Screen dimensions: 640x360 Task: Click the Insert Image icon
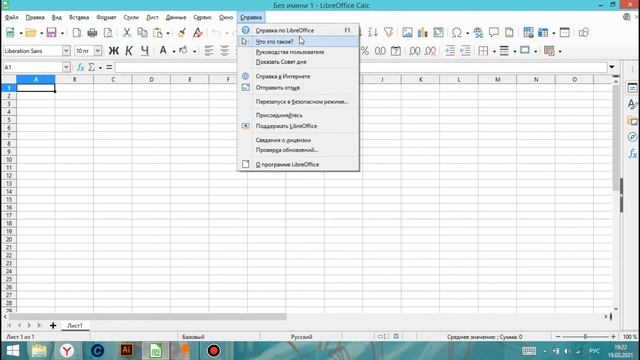(407, 32)
